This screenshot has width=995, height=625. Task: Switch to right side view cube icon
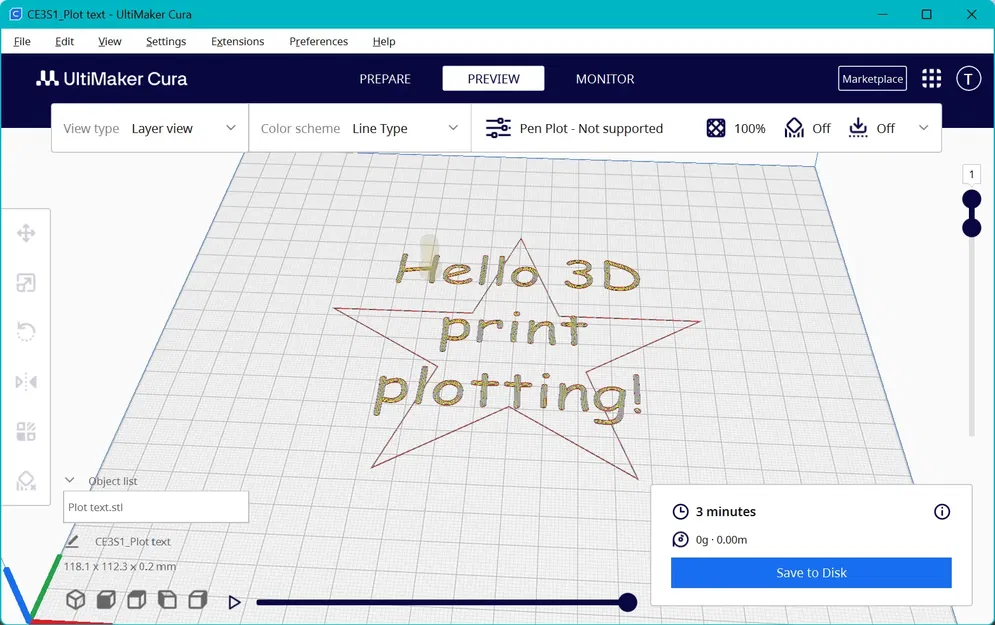coord(198,600)
